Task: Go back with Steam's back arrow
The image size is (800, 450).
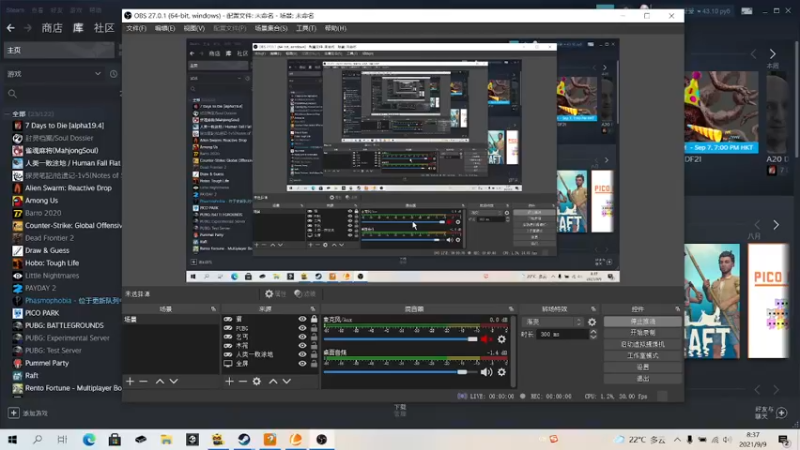Action: point(11,28)
